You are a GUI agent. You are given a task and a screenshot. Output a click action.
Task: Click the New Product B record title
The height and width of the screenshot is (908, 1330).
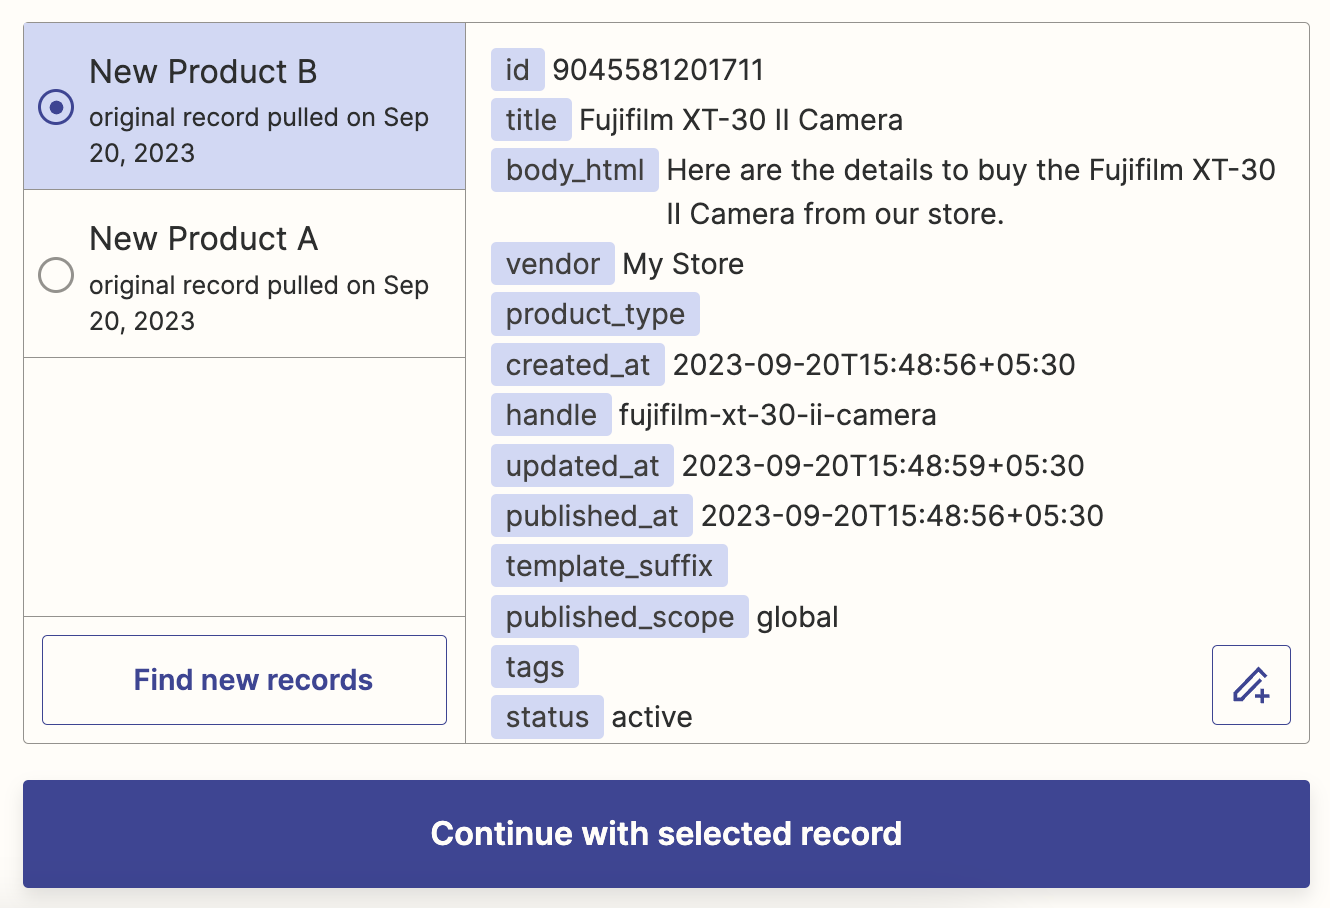[203, 72]
